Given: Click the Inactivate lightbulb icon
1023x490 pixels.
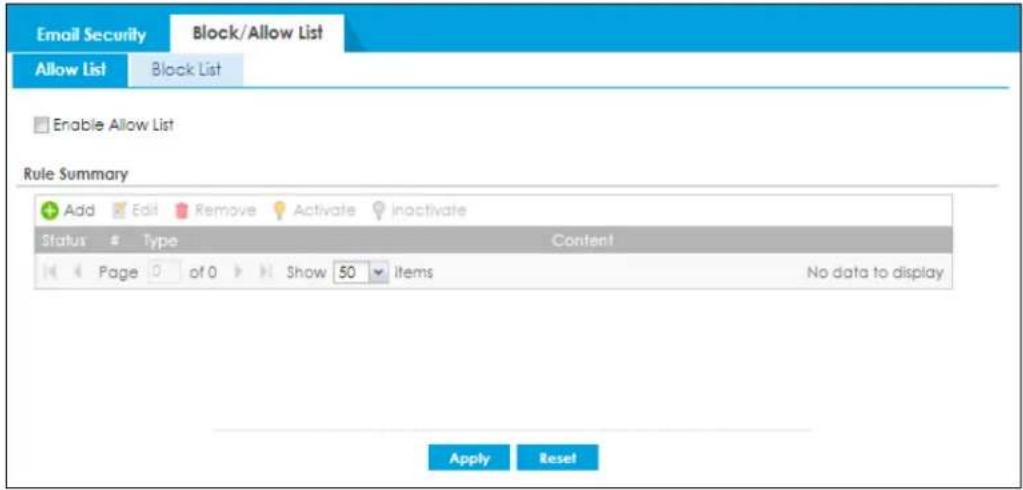Looking at the screenshot, I should [377, 210].
